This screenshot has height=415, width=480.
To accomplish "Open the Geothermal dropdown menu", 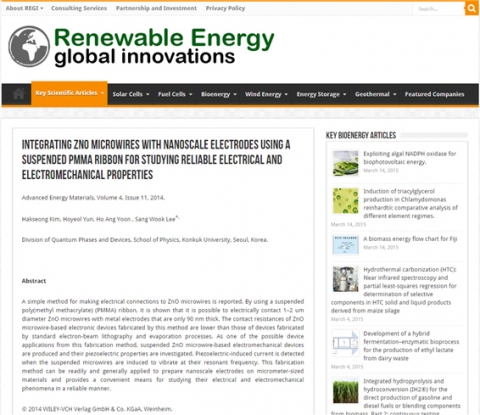I will point(375,94).
